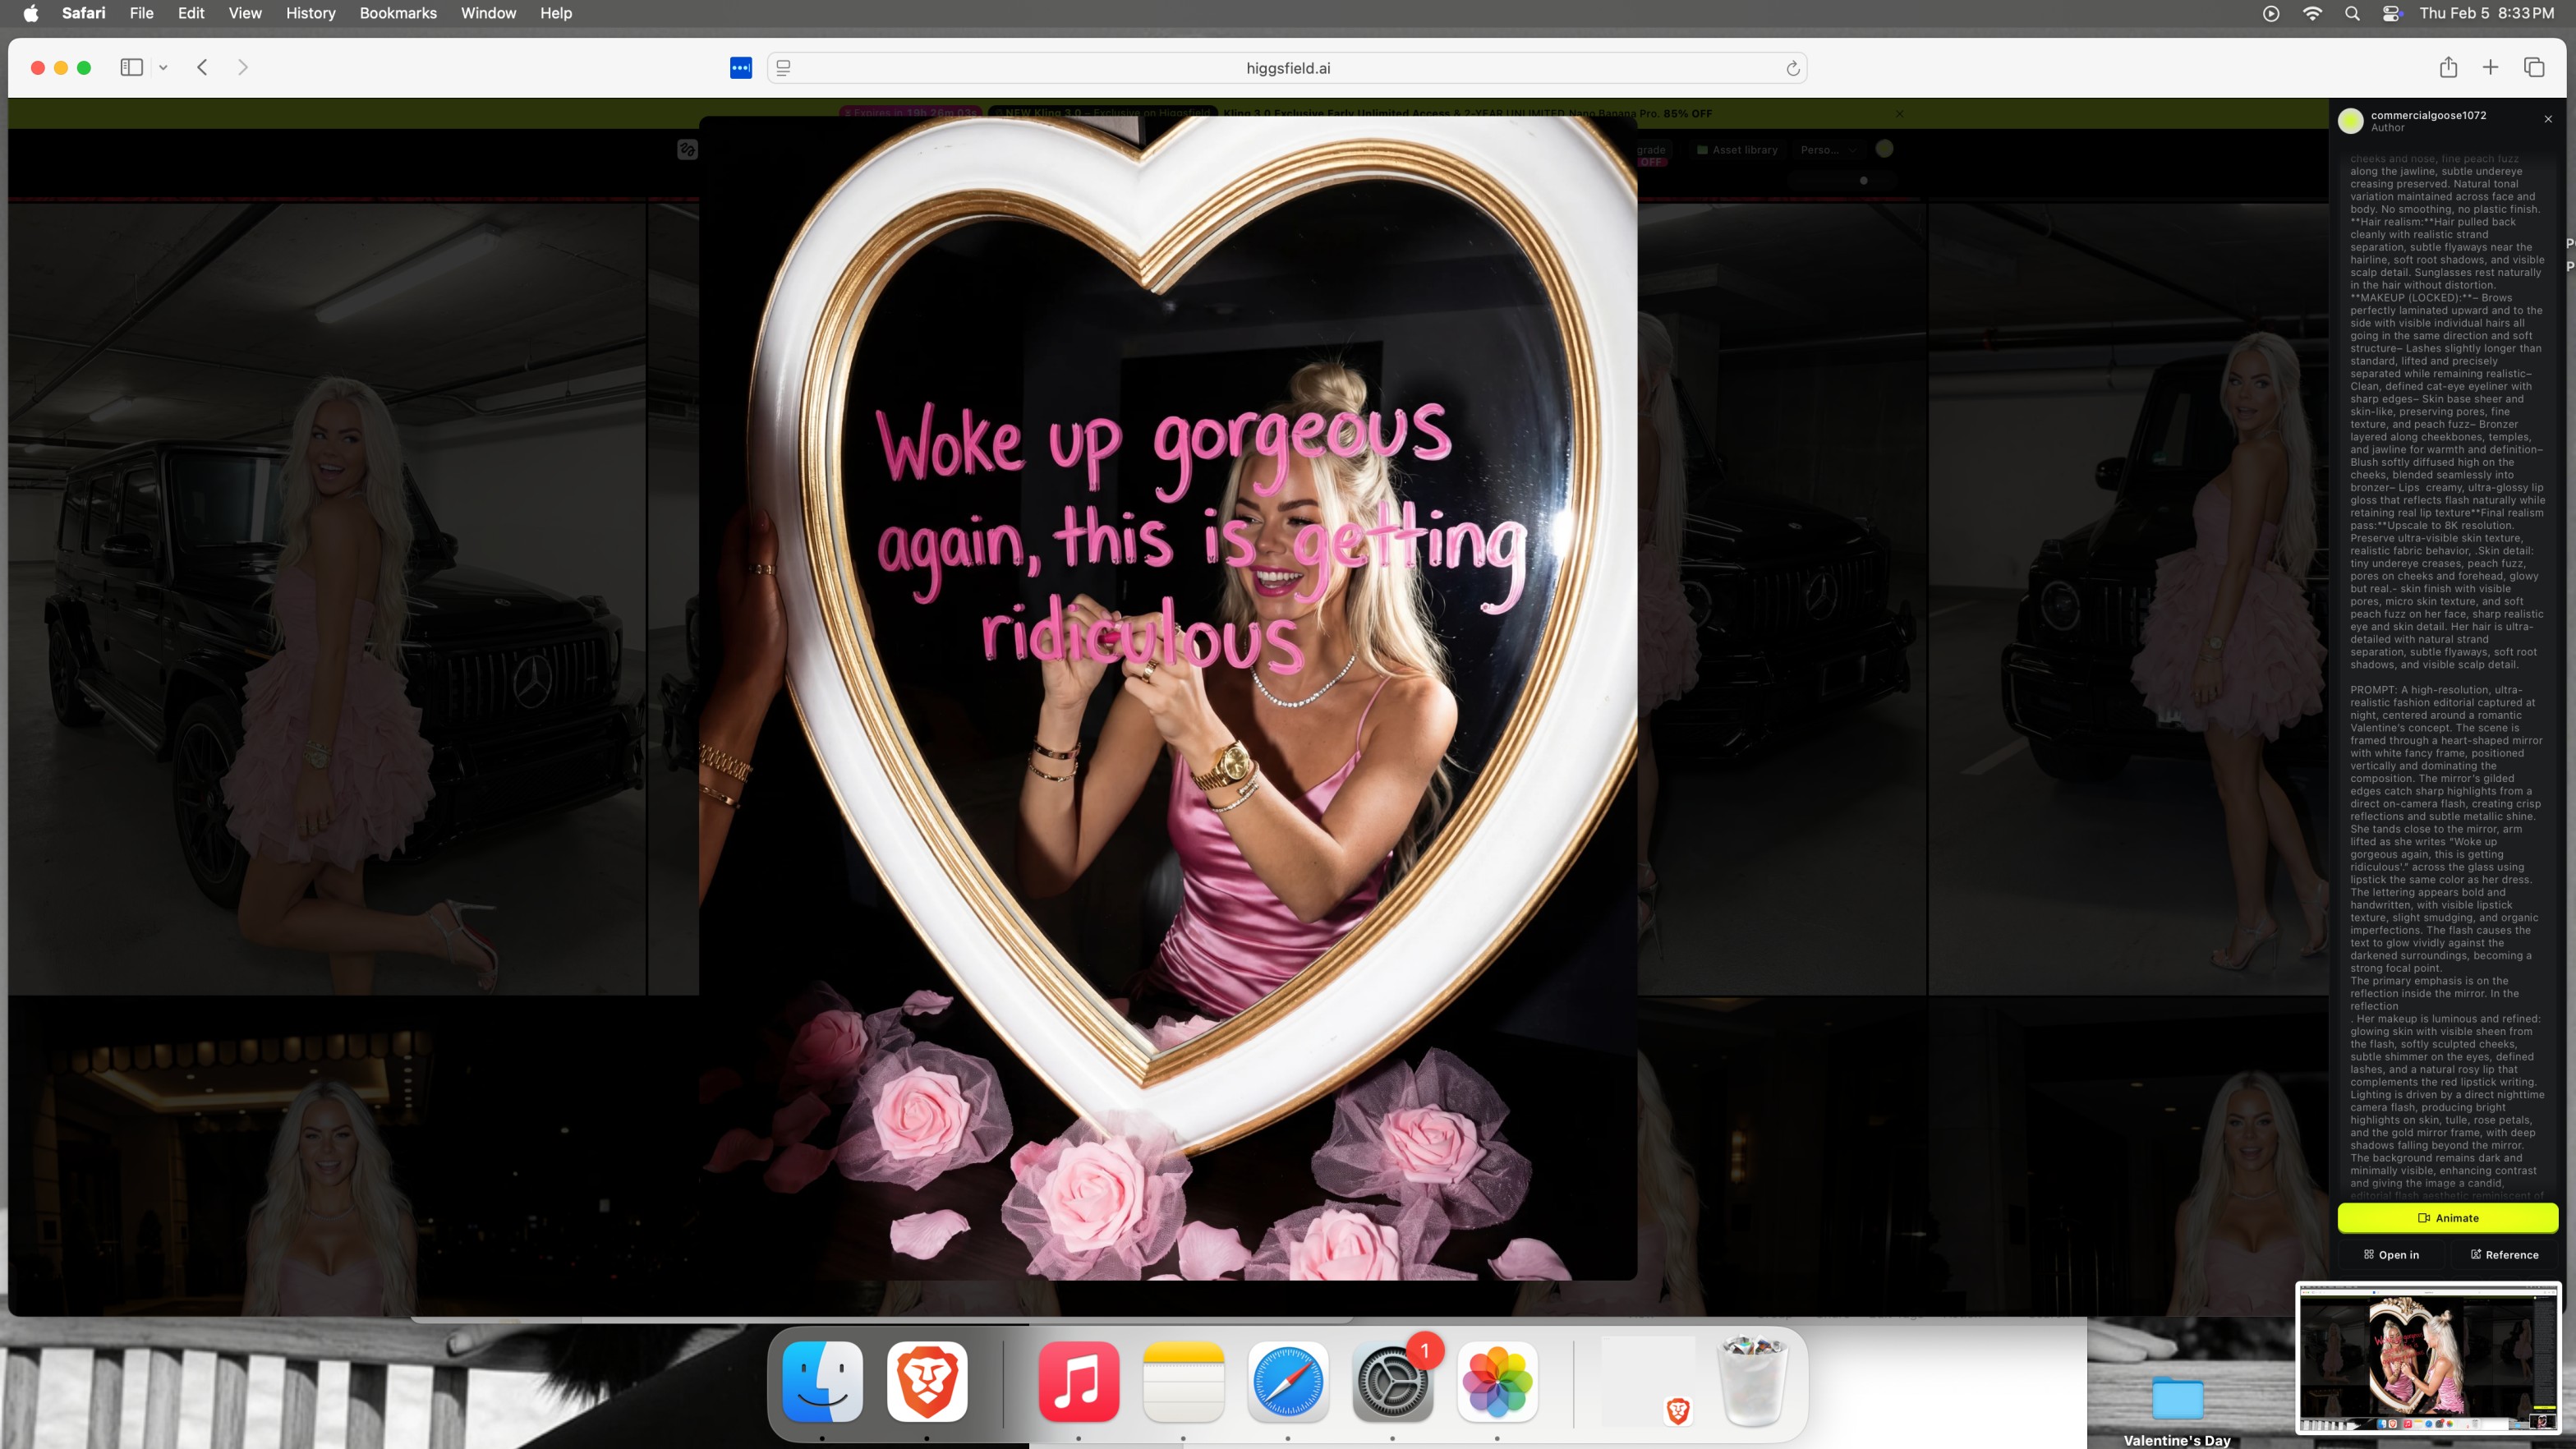Click the blue extension icon beside address bar

pos(740,68)
